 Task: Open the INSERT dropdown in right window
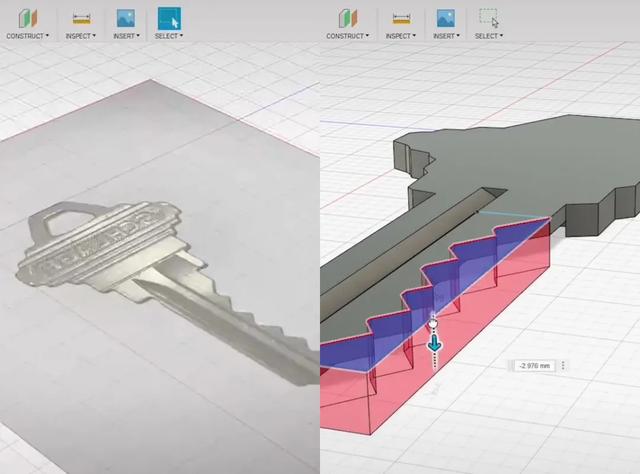(447, 36)
